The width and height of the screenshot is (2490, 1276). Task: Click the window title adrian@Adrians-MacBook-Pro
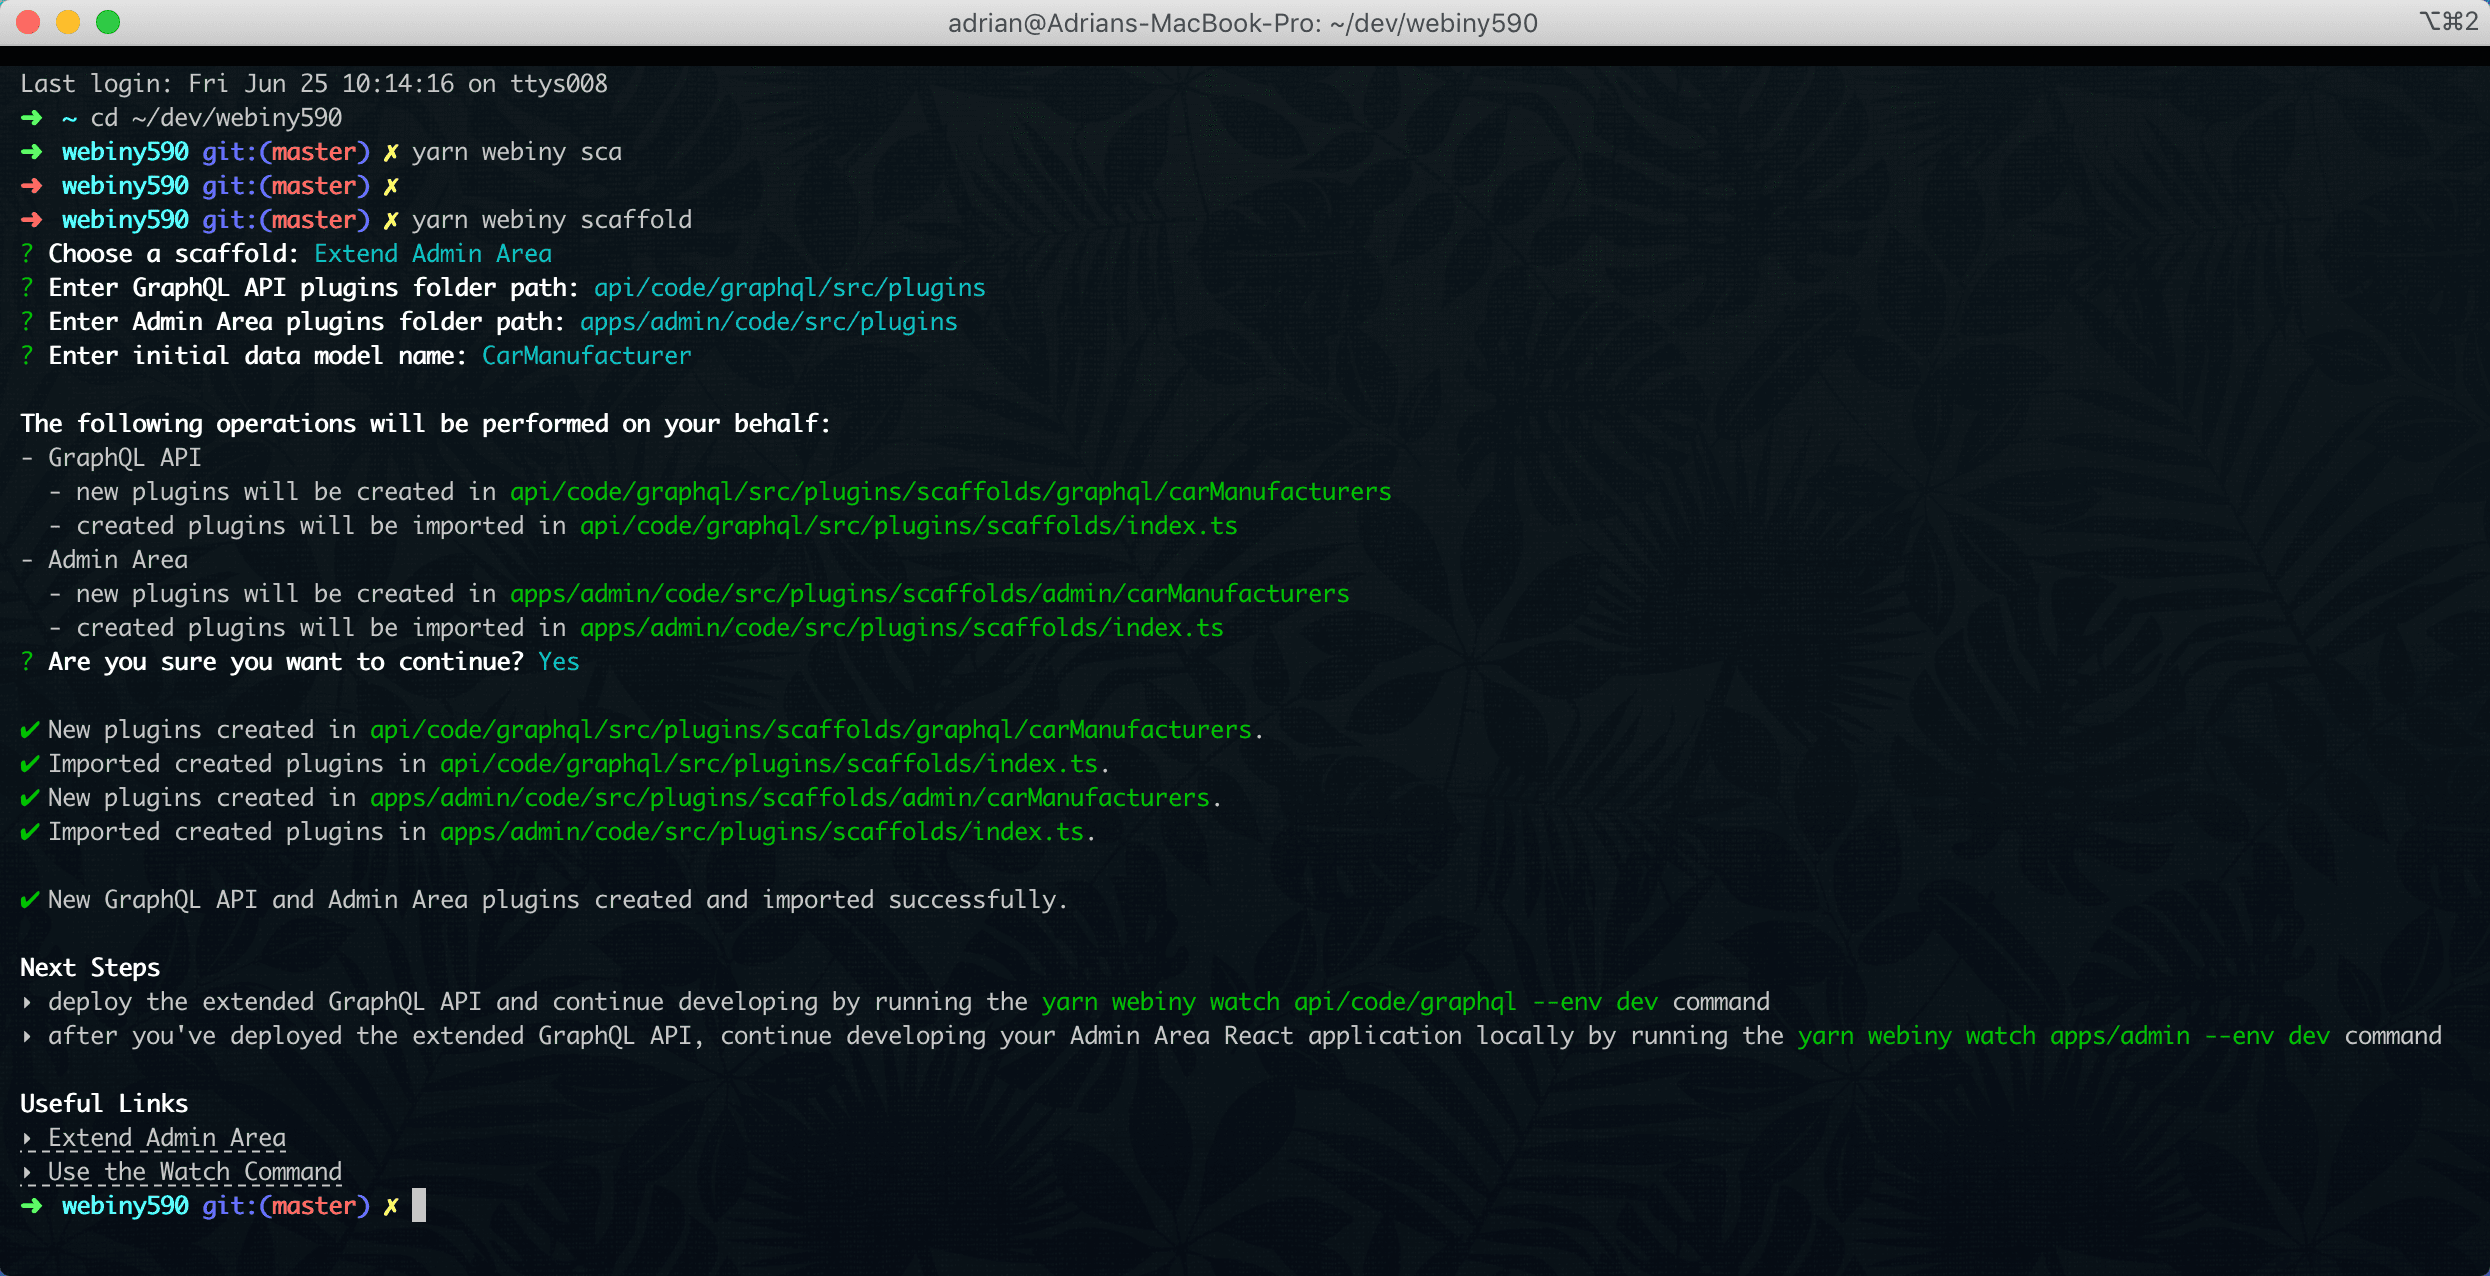(x=1242, y=23)
